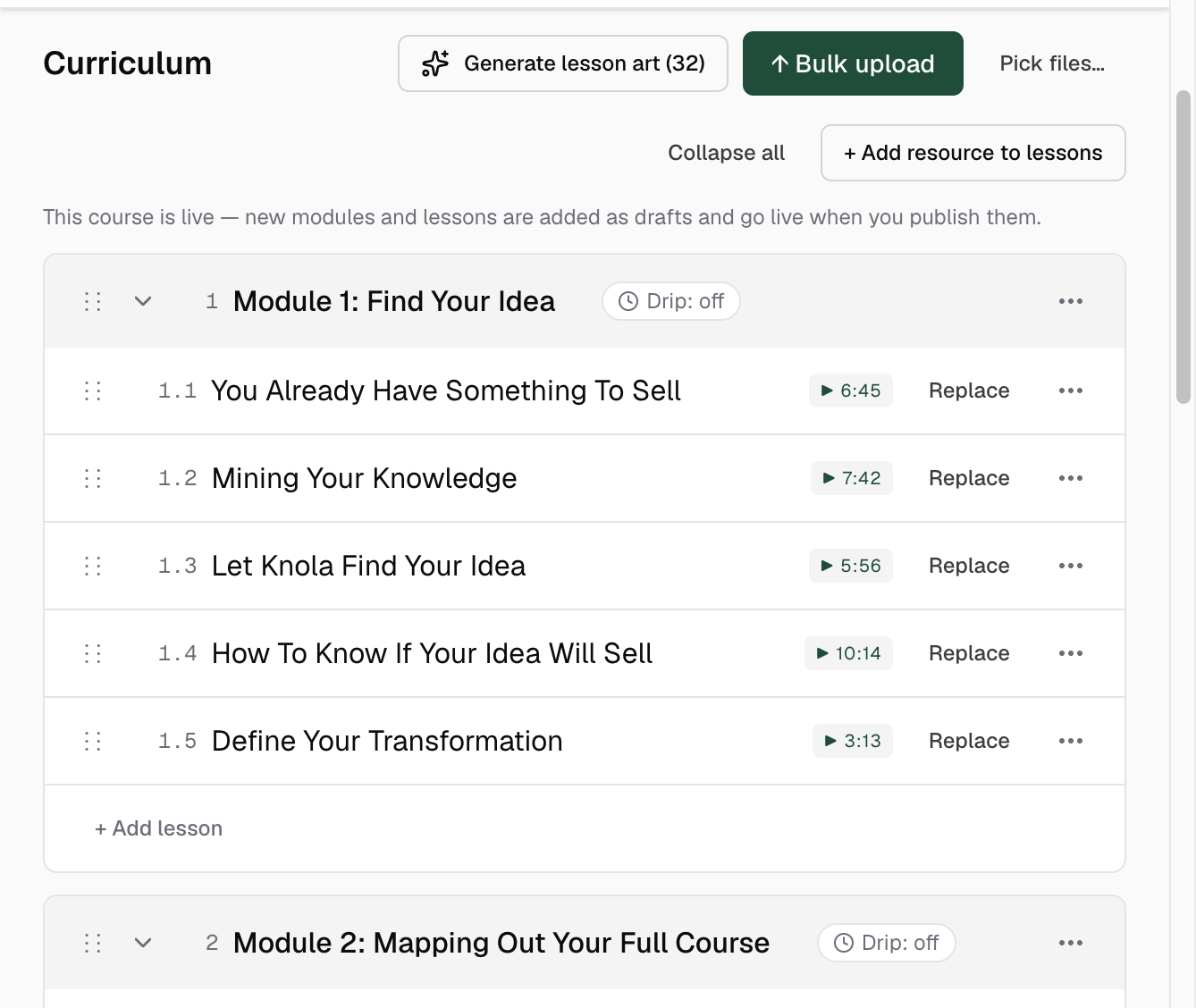This screenshot has height=1008, width=1196.
Task: Play the 6:45 video for lesson 1.1
Action: click(x=850, y=390)
